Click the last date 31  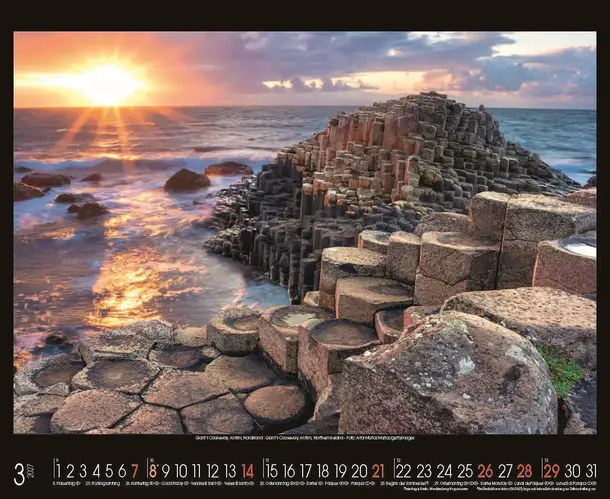coord(590,471)
